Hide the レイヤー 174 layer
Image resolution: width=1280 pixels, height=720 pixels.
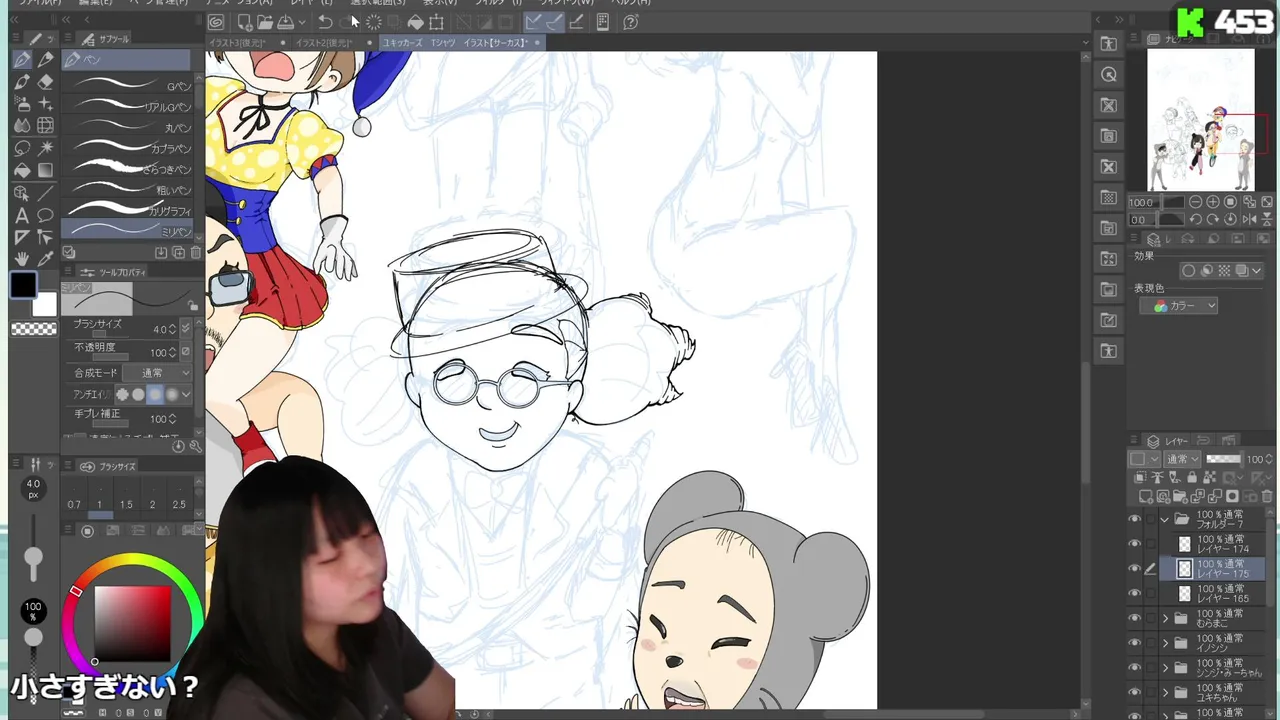click(1134, 544)
